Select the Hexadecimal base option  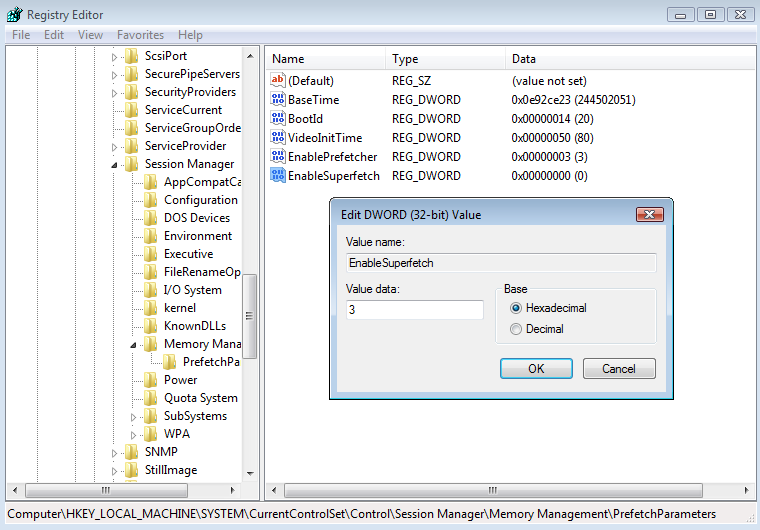pyautogui.click(x=516, y=308)
